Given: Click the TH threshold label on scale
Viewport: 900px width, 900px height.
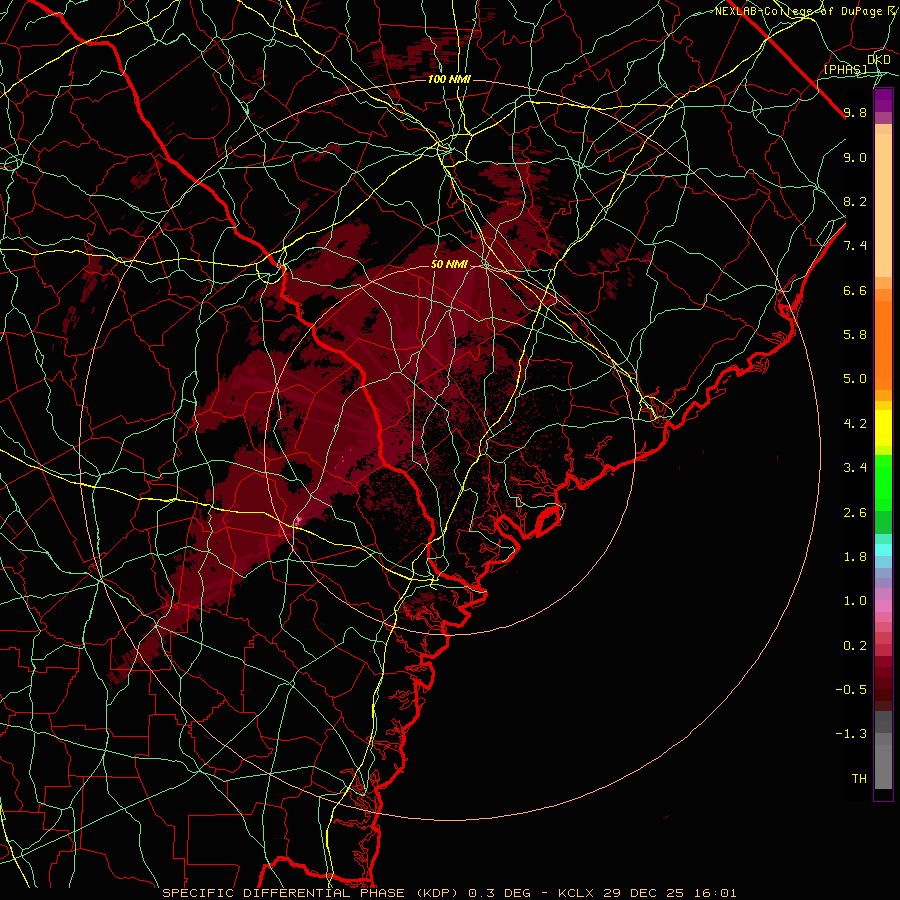Looking at the screenshot, I should point(859,778).
